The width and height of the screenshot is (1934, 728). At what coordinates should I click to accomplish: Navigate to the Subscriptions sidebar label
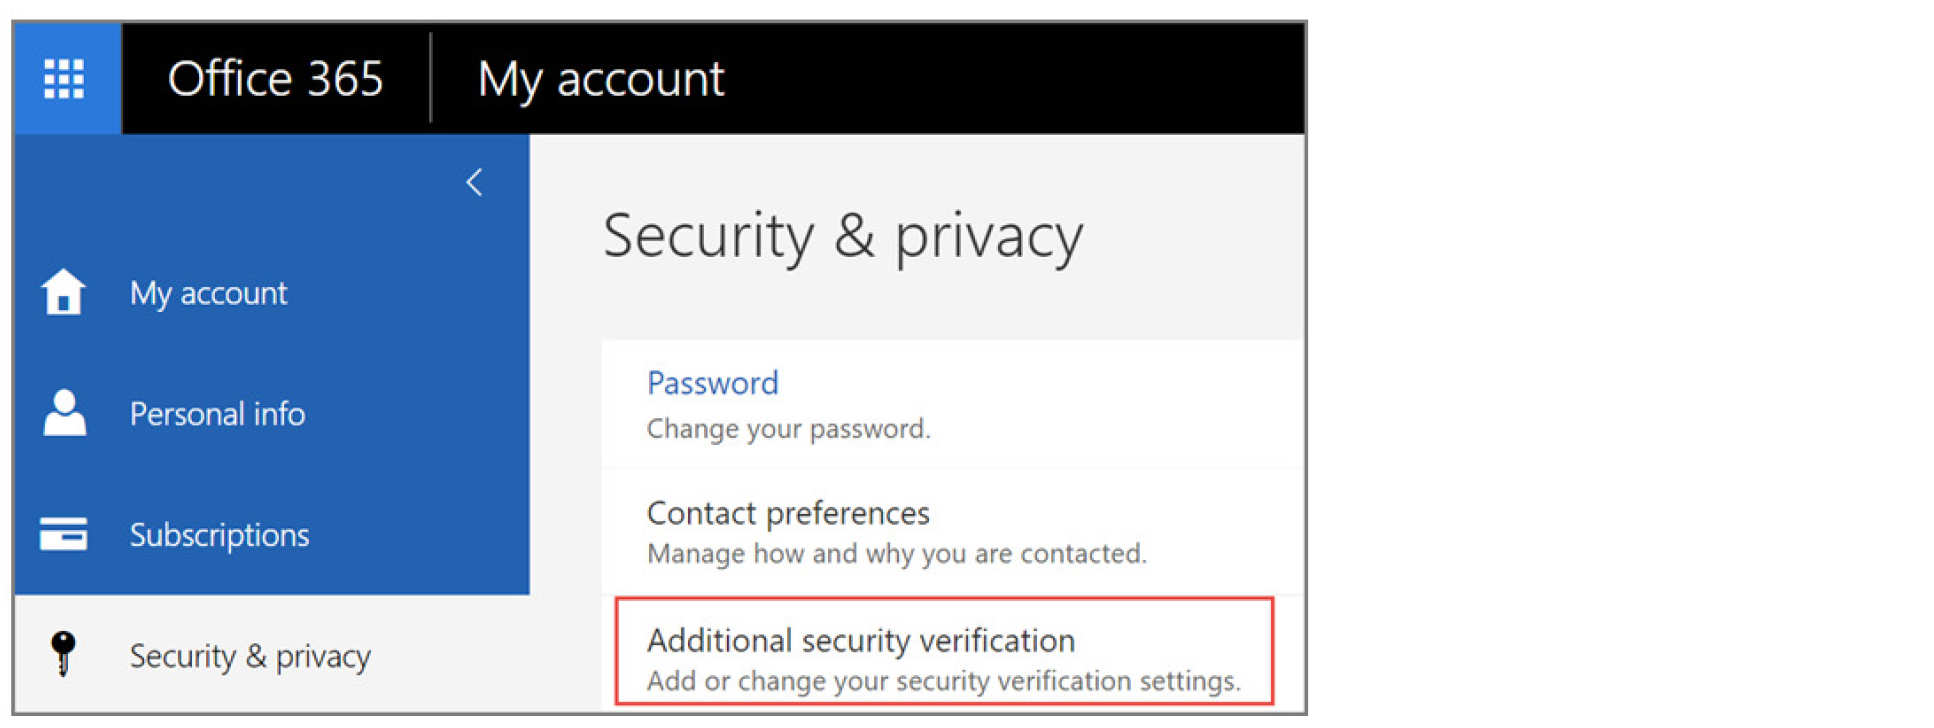click(x=219, y=535)
